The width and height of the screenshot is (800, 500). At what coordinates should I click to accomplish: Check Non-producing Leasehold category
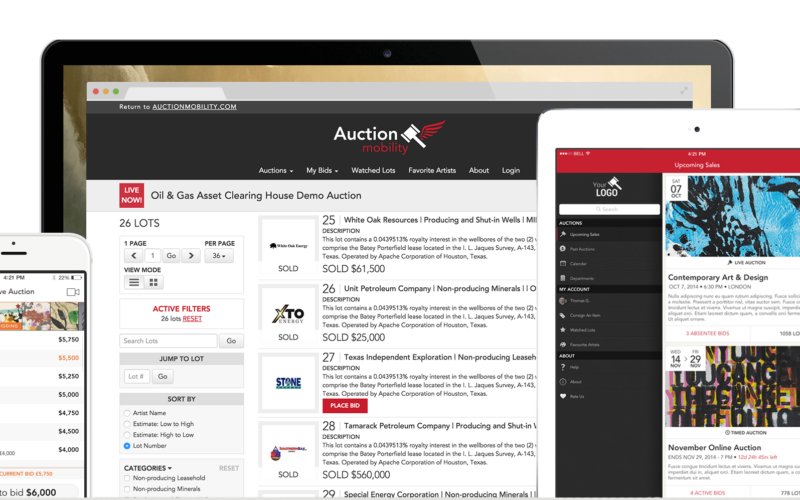pos(127,478)
